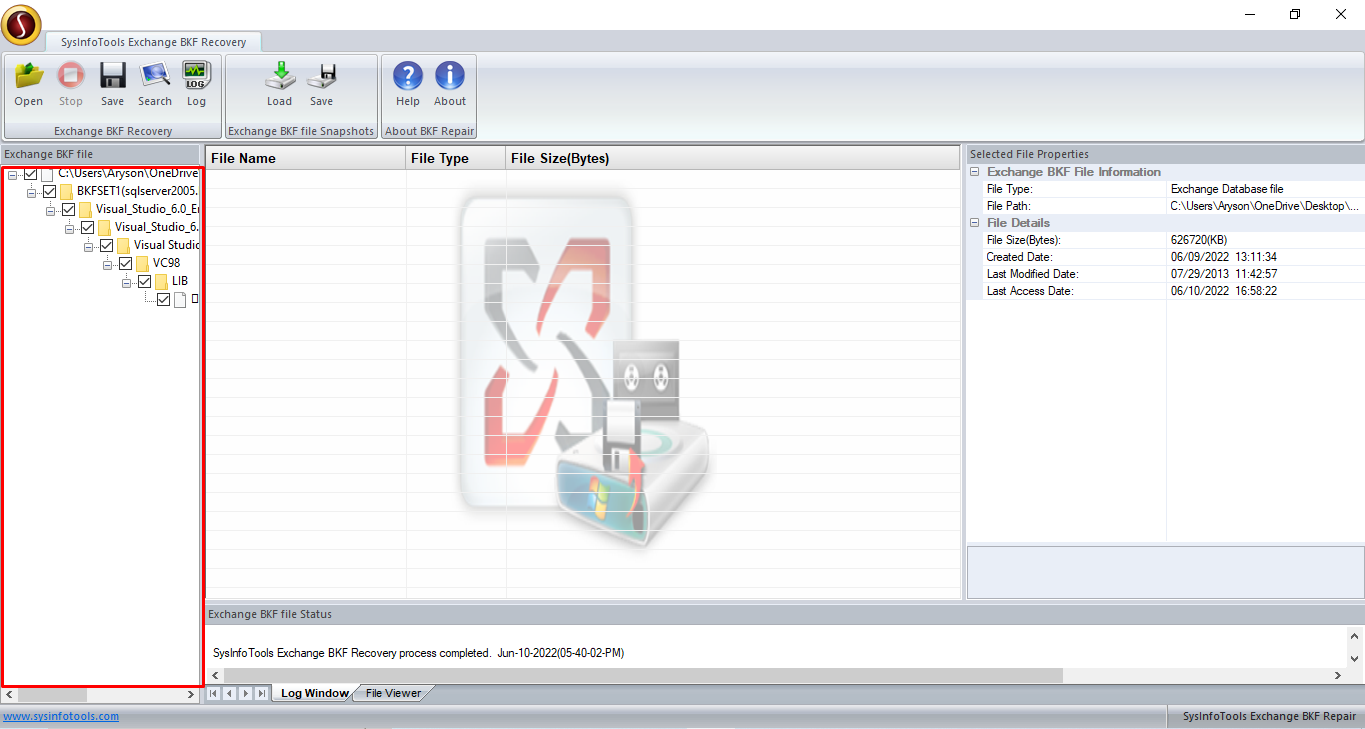Click the Created Date value "06/09/2022 13:11:34"
The image size is (1365, 729).
(x=1223, y=257)
